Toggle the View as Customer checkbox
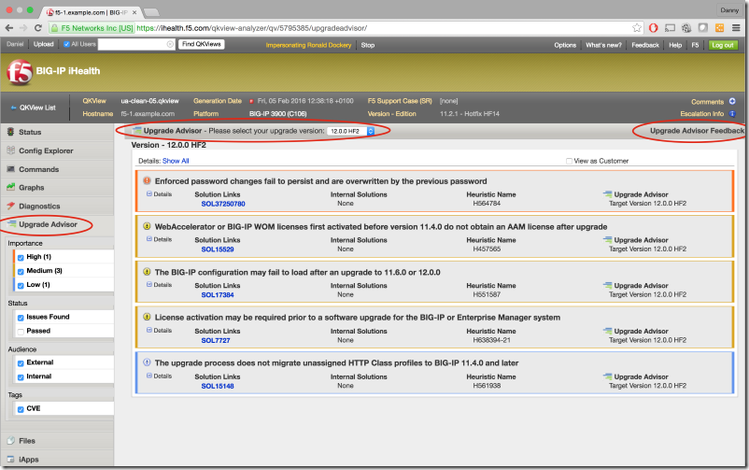The width and height of the screenshot is (749, 470). (x=568, y=160)
